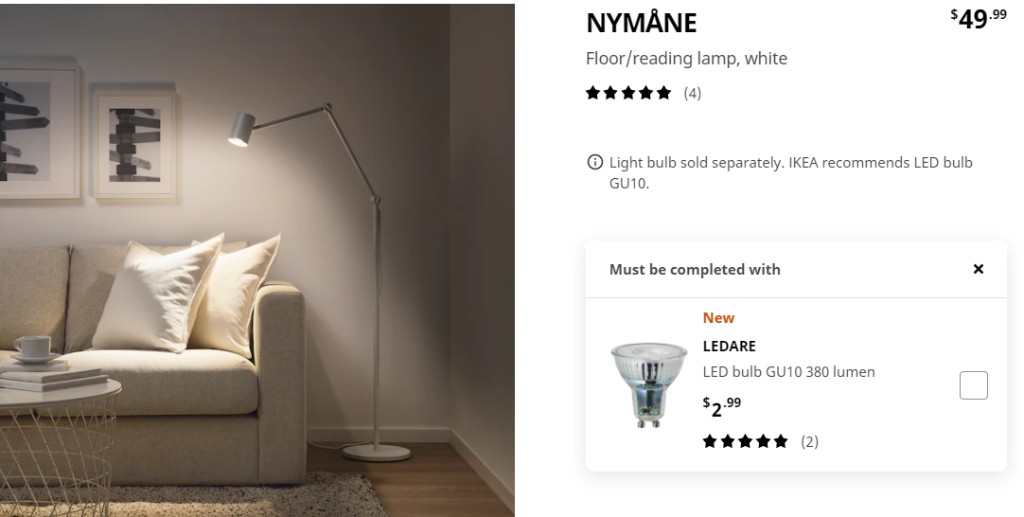Select the "LED bulb GU10 380 lumen" description
Viewport: 1024px width, 517px height.
point(788,372)
